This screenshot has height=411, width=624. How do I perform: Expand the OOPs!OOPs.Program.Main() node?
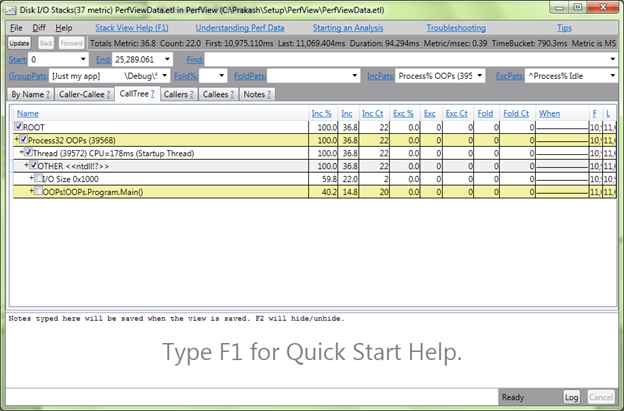click(x=31, y=191)
